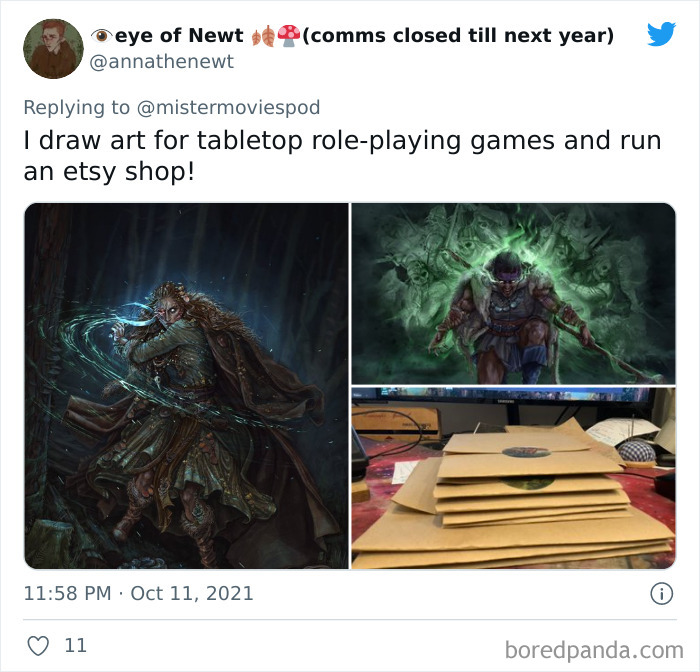Click the 'Replying to' label text
Image resolution: width=700 pixels, height=672 pixels.
[77, 108]
